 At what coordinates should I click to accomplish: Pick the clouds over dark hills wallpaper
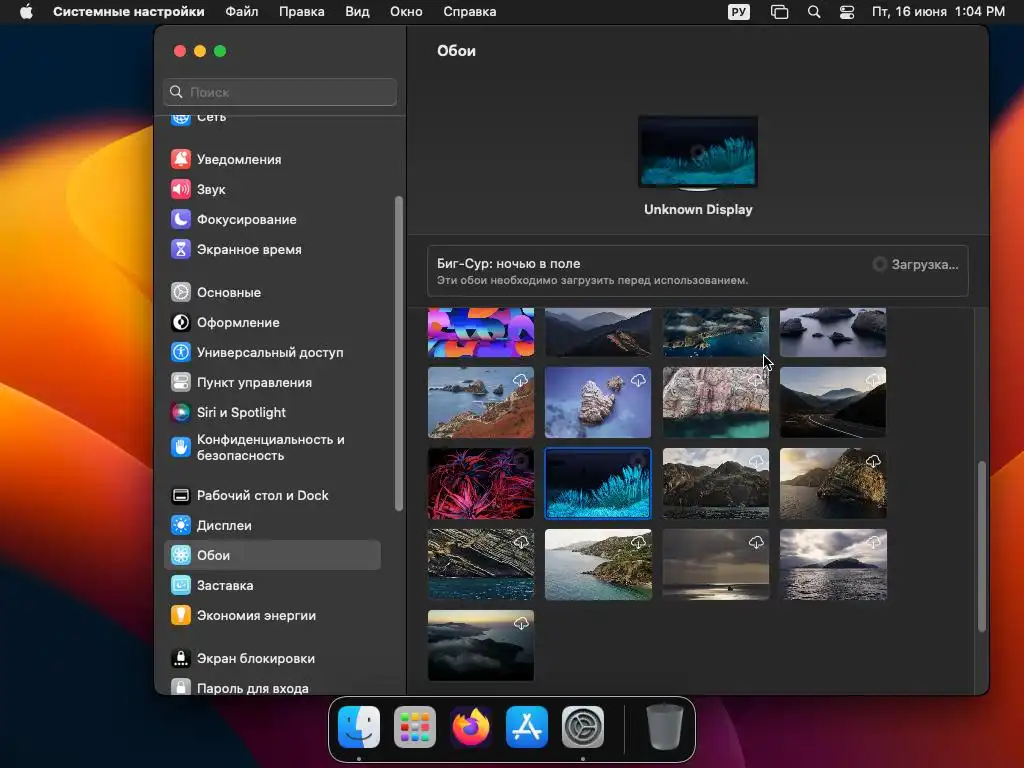pyautogui.click(x=481, y=645)
